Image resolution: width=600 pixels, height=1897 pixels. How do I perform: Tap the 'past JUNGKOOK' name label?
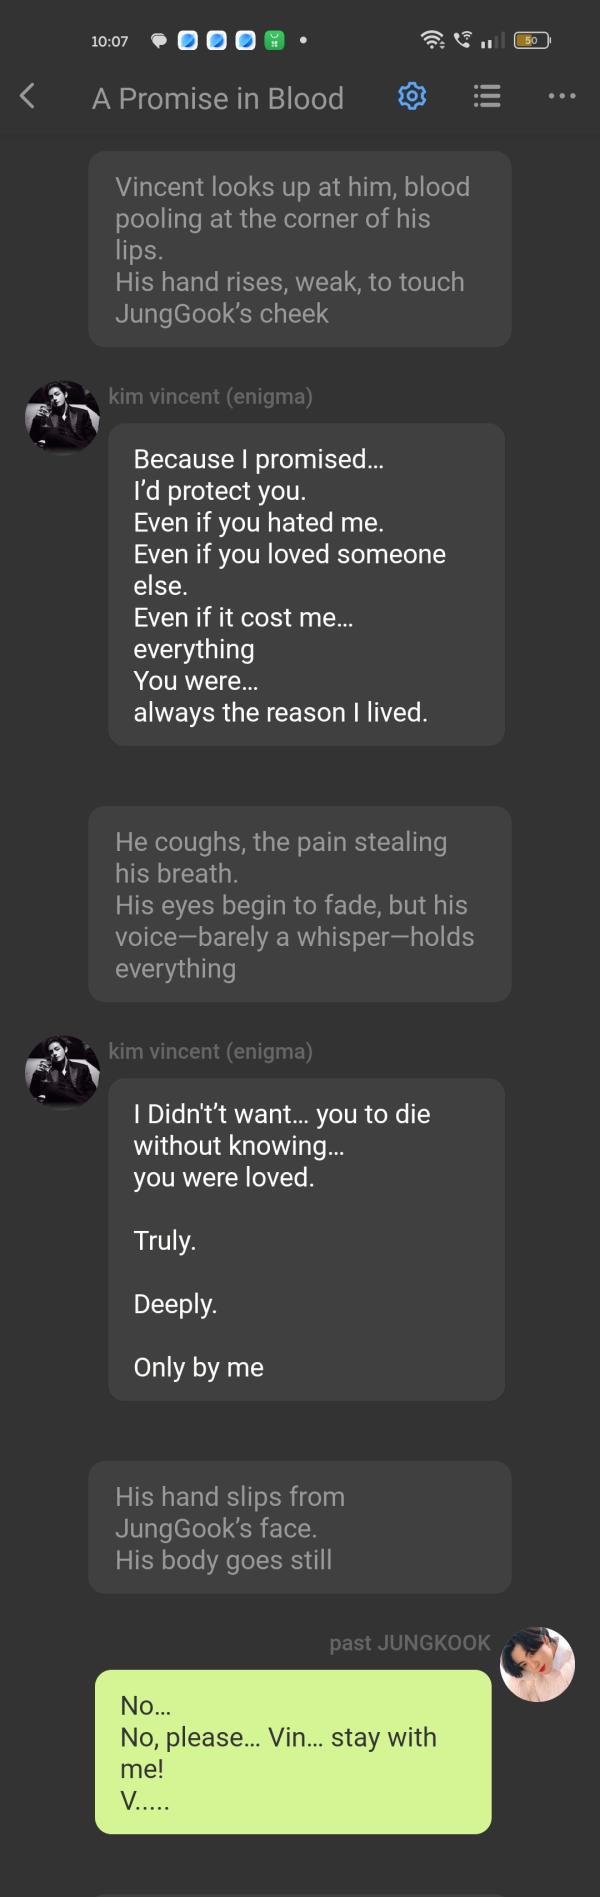[x=410, y=1643]
